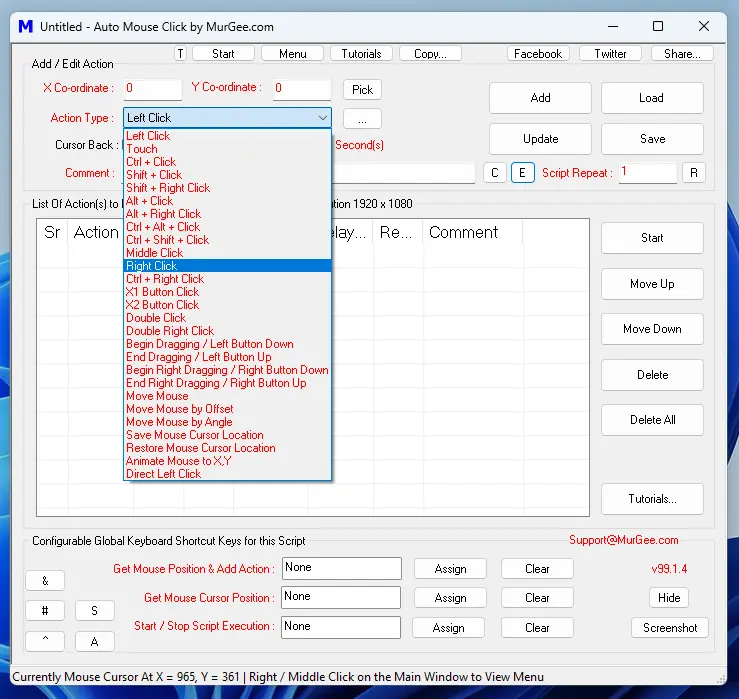Choose Ctrl + Click option
The width and height of the screenshot is (739, 699).
click(x=227, y=162)
